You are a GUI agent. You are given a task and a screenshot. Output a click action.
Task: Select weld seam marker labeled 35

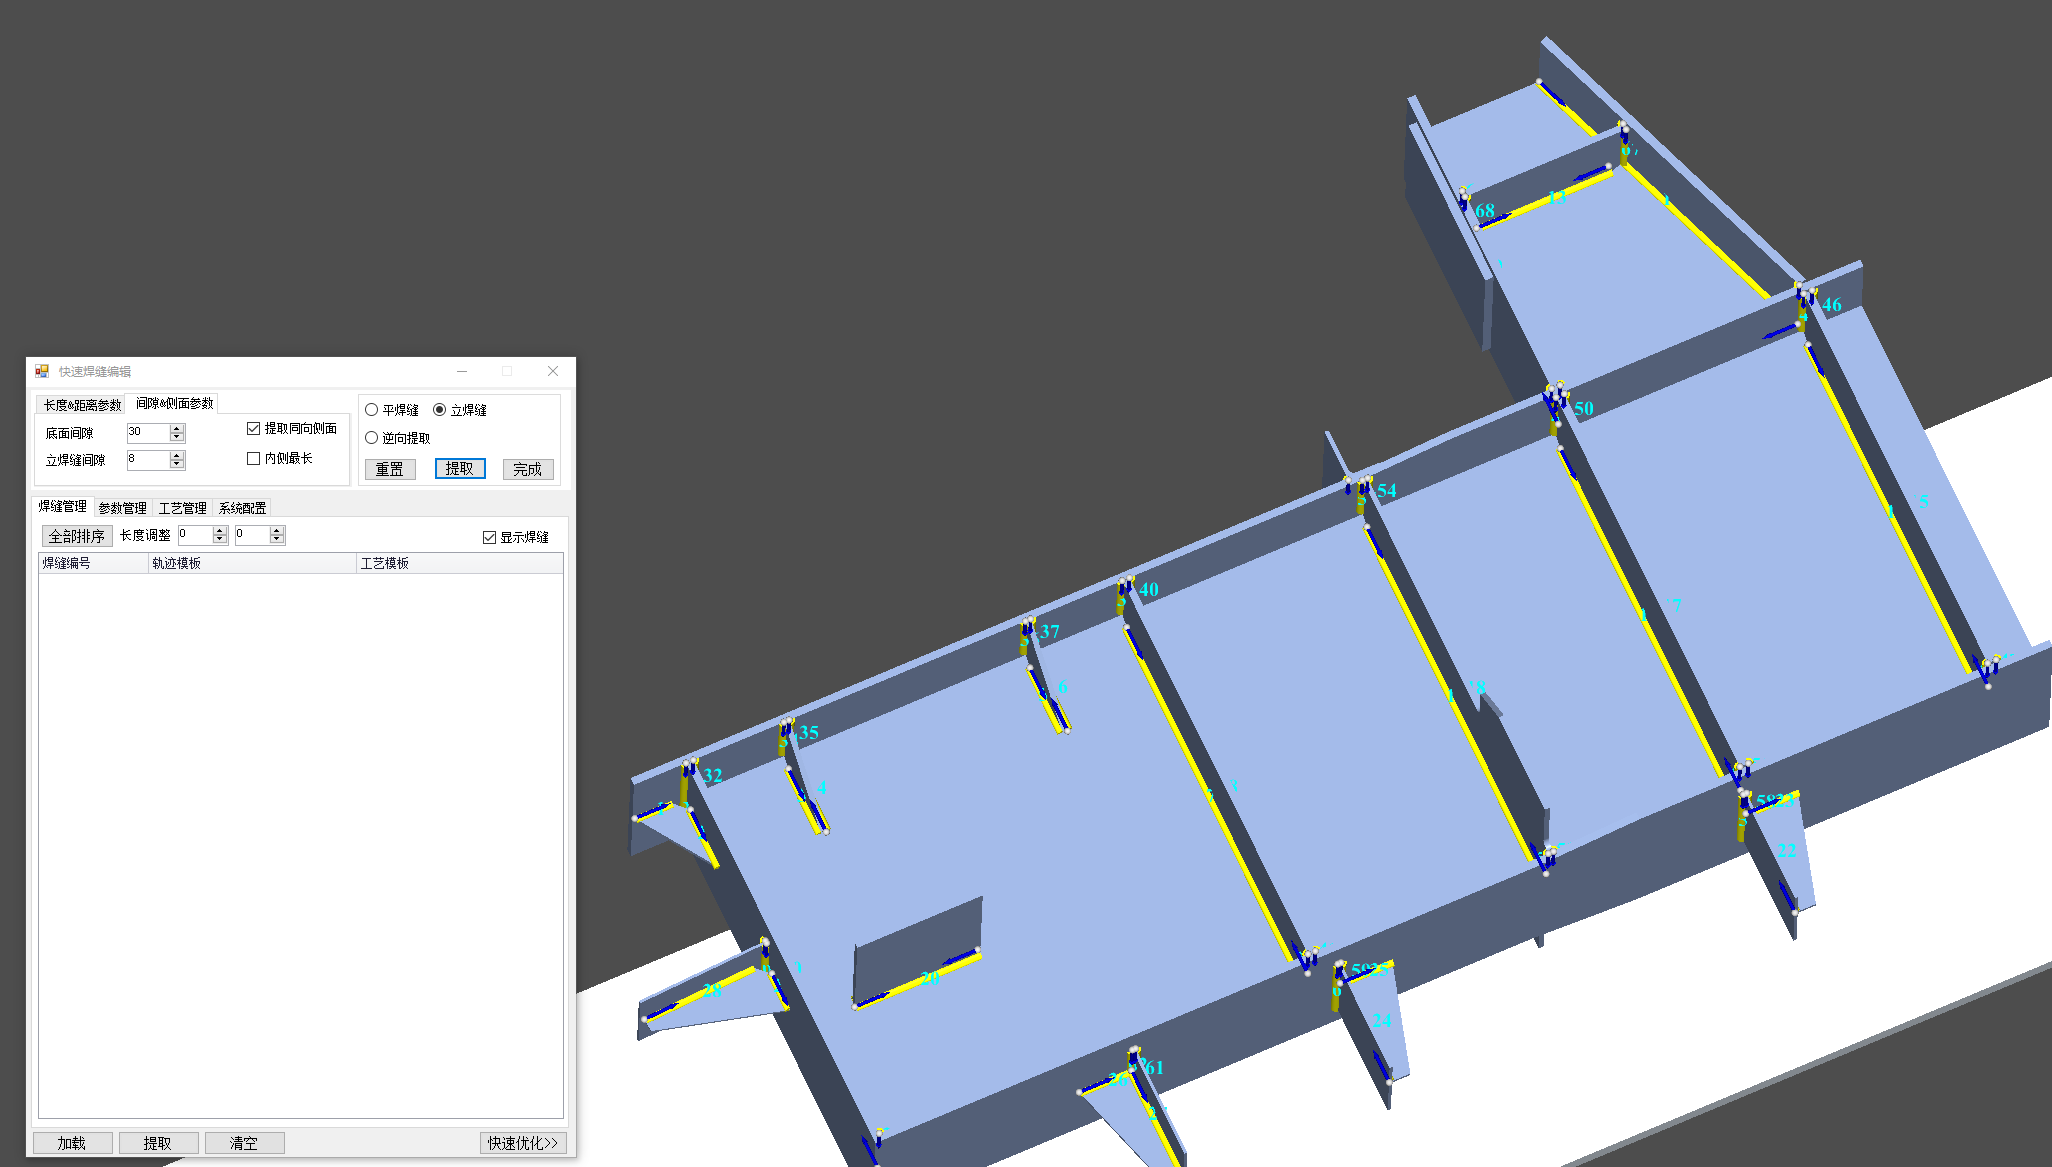pos(808,733)
